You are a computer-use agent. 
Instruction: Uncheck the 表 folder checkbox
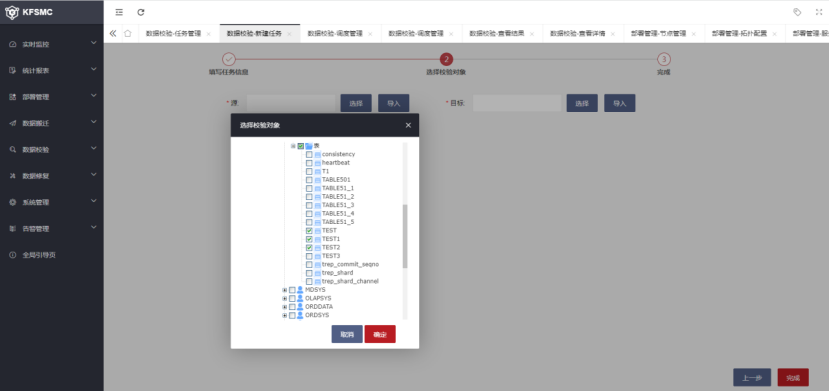pyautogui.click(x=301, y=146)
